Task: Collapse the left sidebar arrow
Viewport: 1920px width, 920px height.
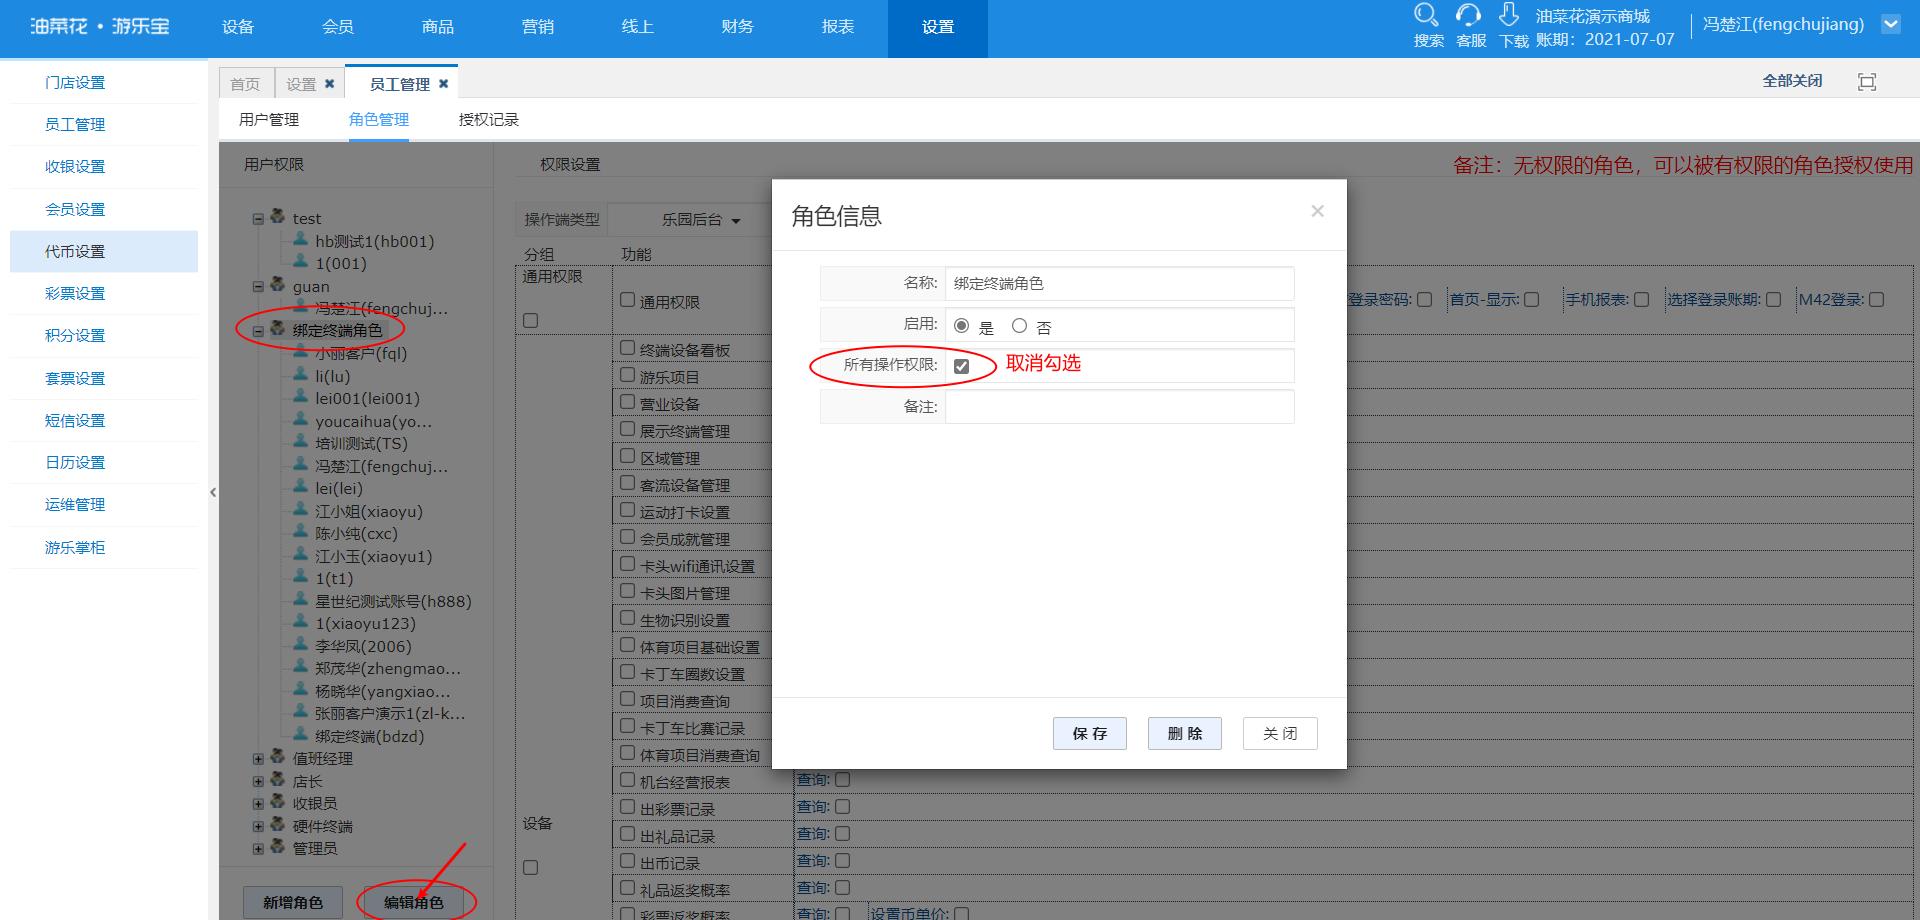Action: pyautogui.click(x=213, y=492)
